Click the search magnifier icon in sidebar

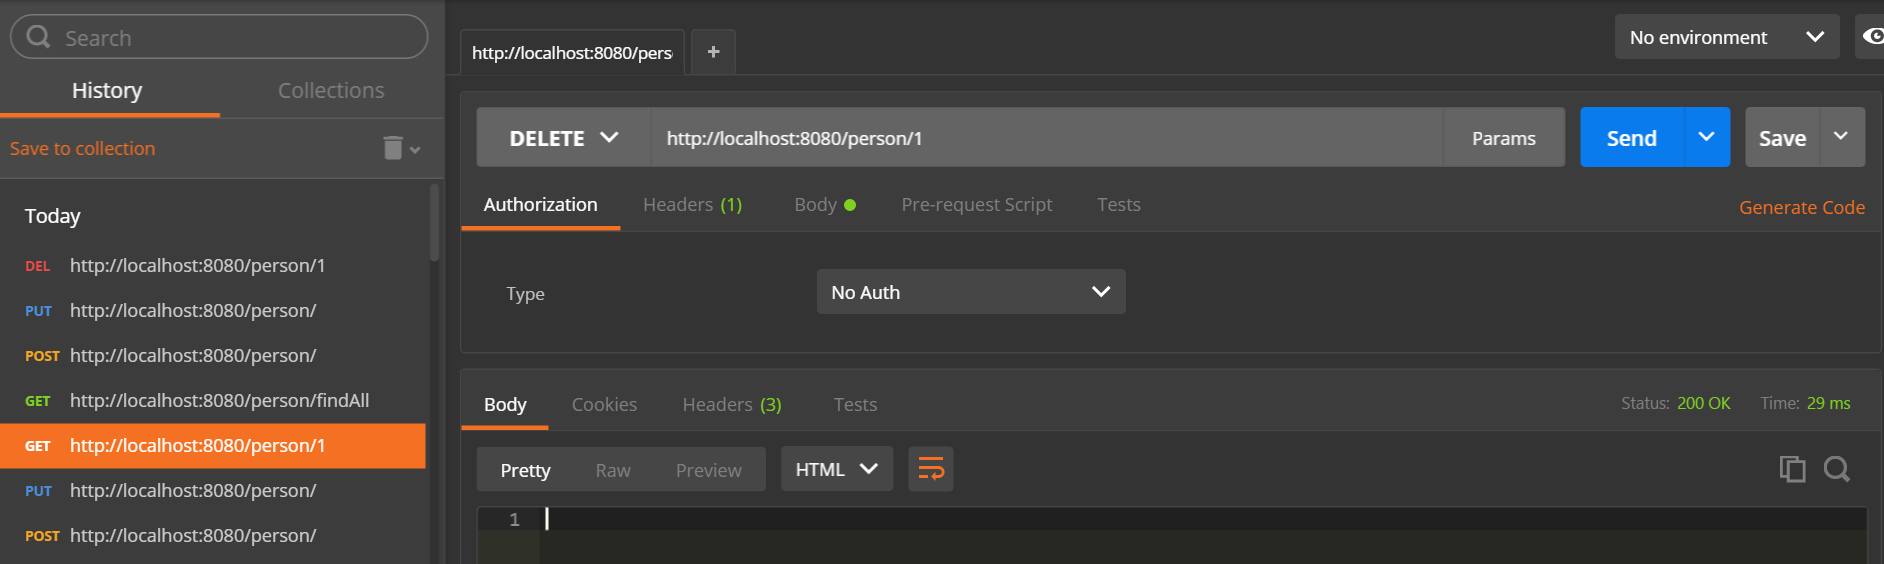[x=38, y=37]
